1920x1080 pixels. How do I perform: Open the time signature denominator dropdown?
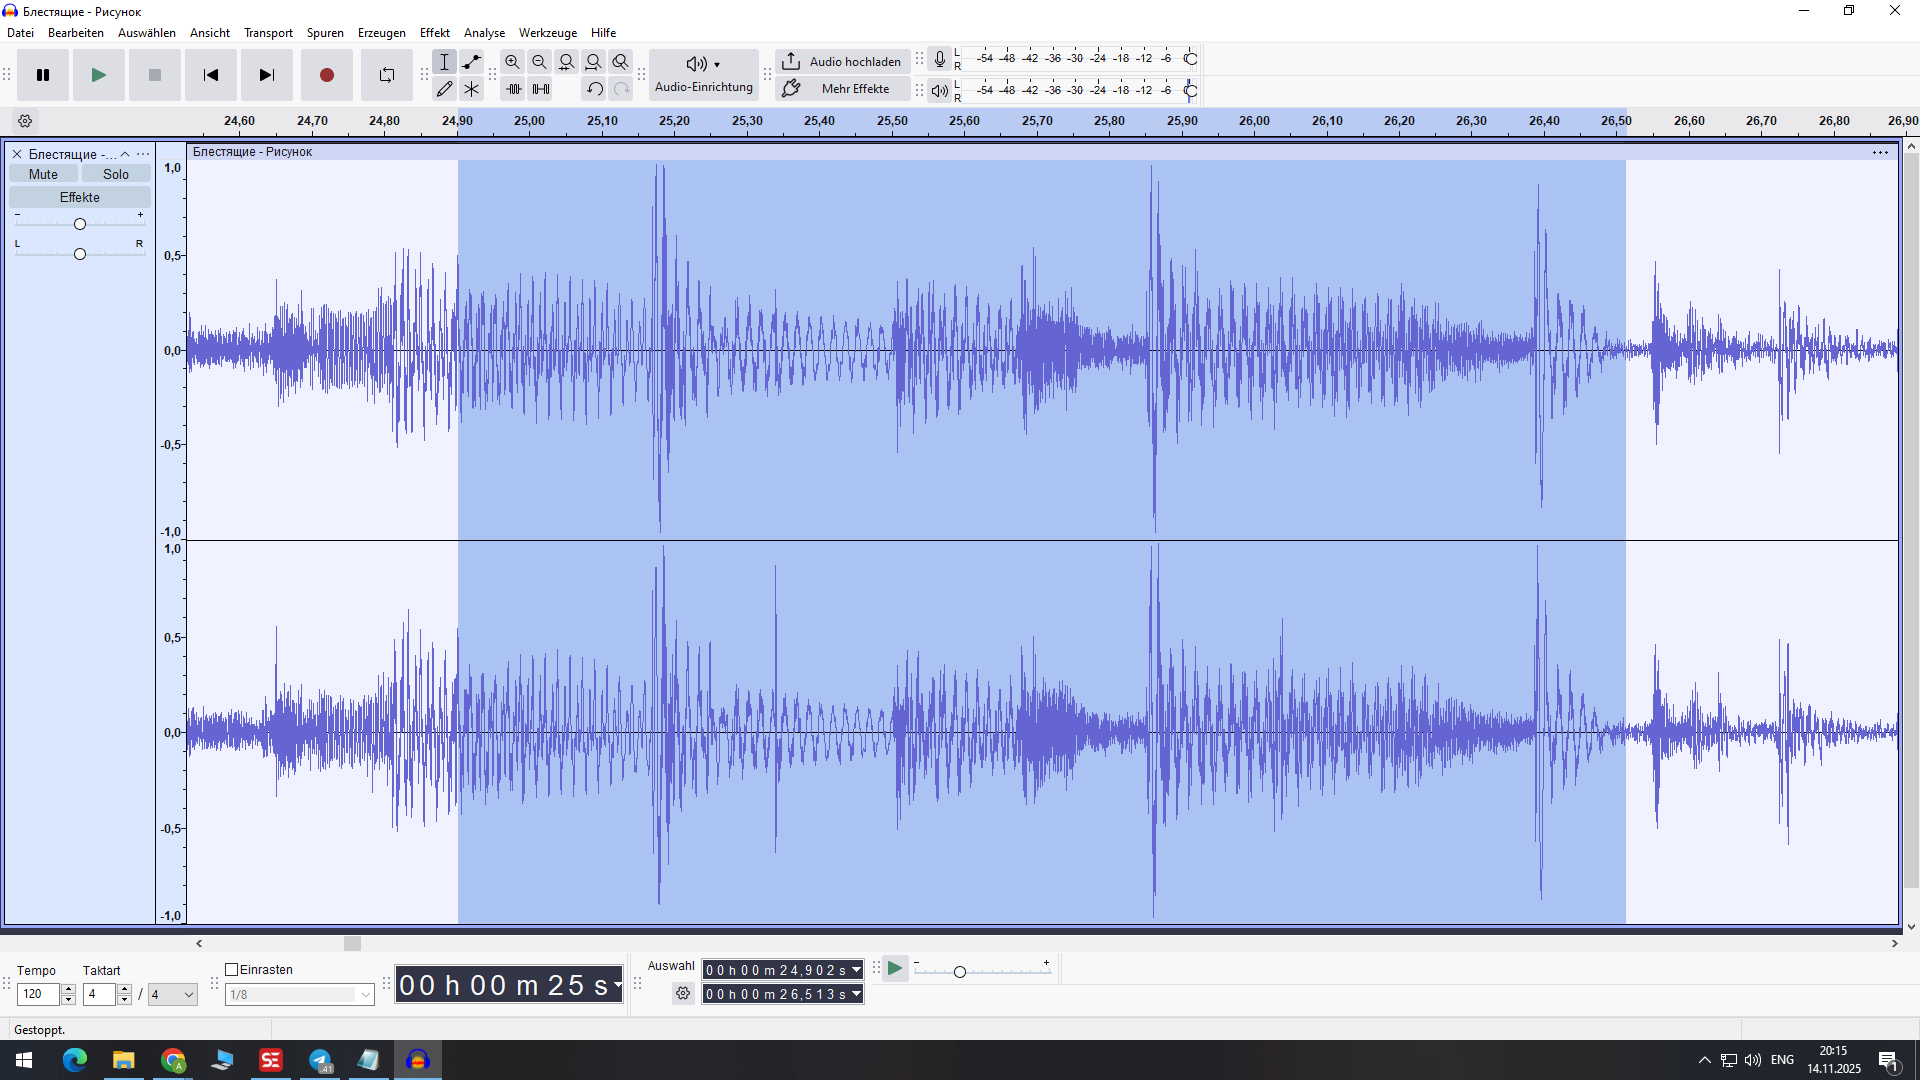[173, 995]
